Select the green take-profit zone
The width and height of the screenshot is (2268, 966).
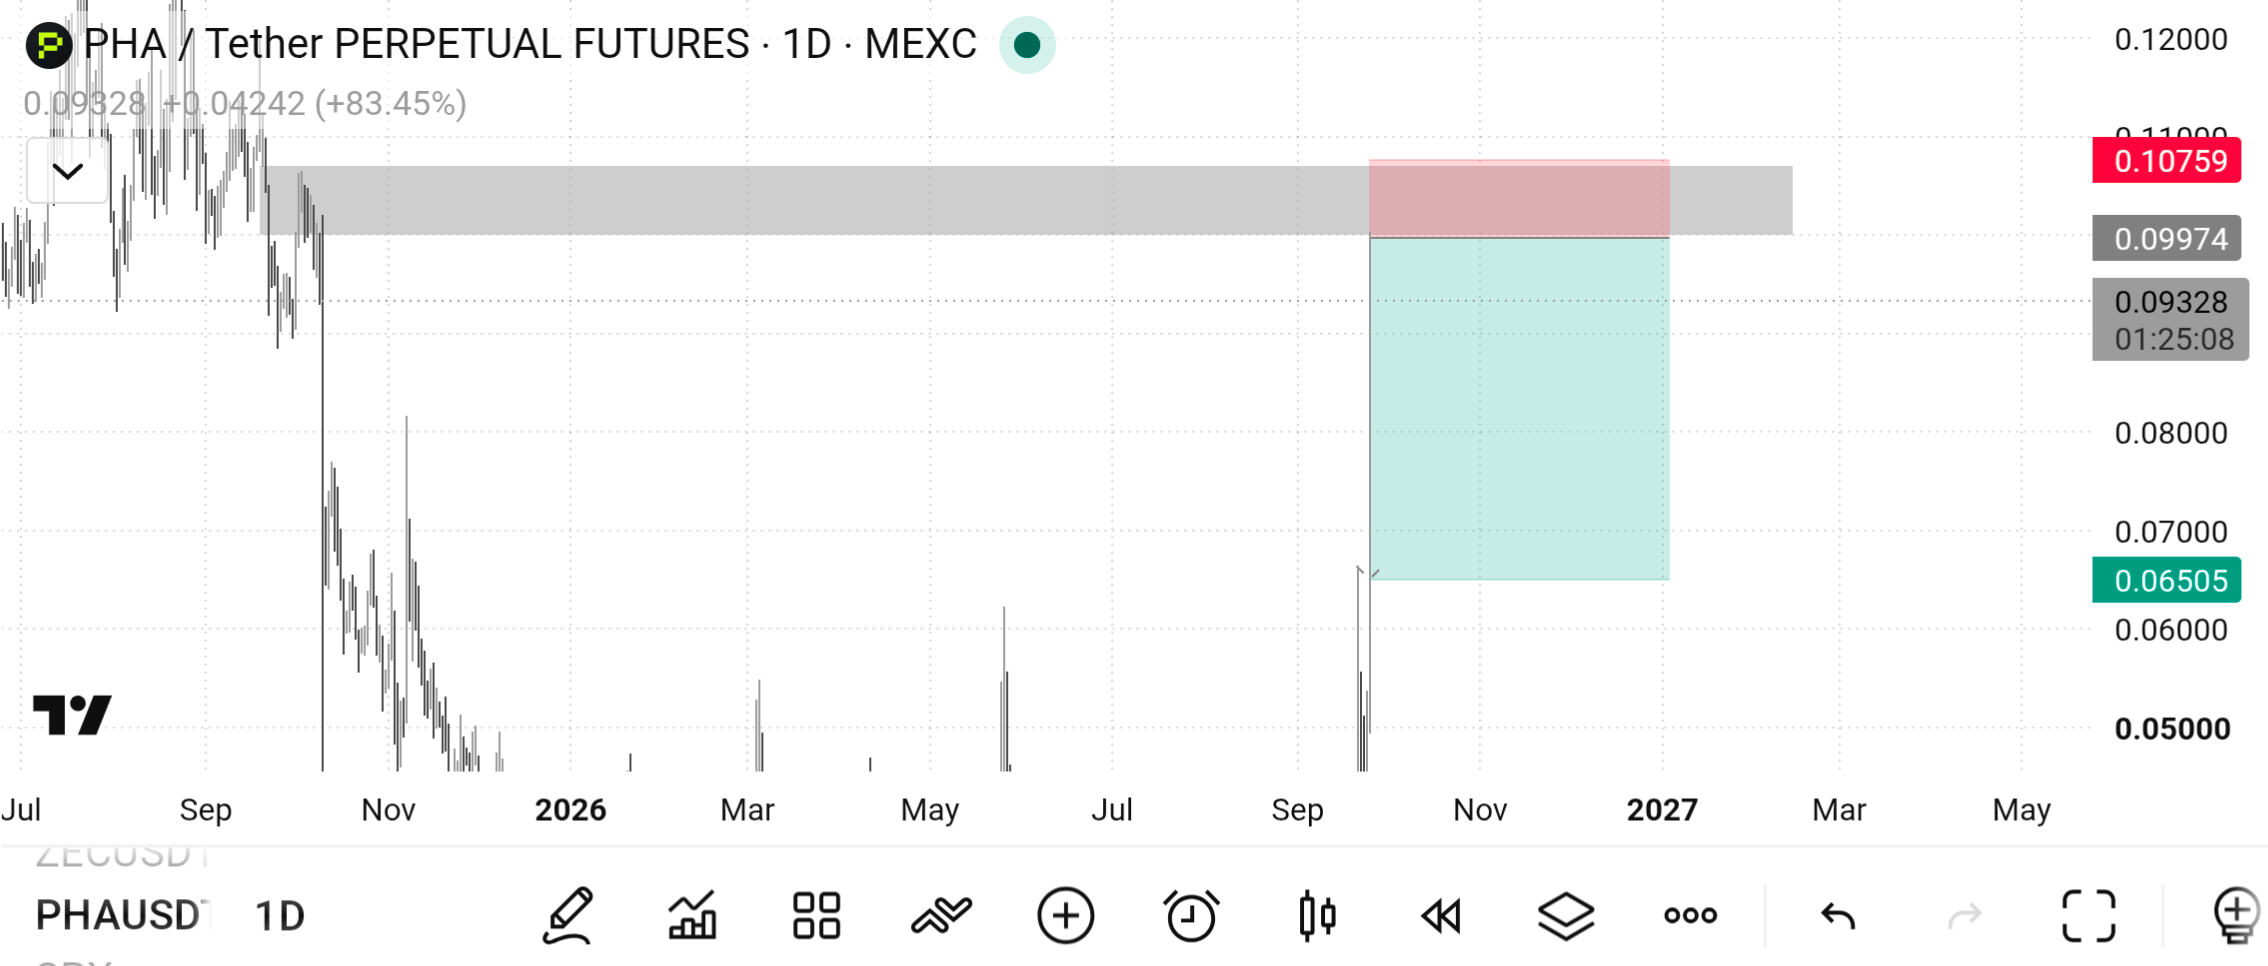[1519, 408]
